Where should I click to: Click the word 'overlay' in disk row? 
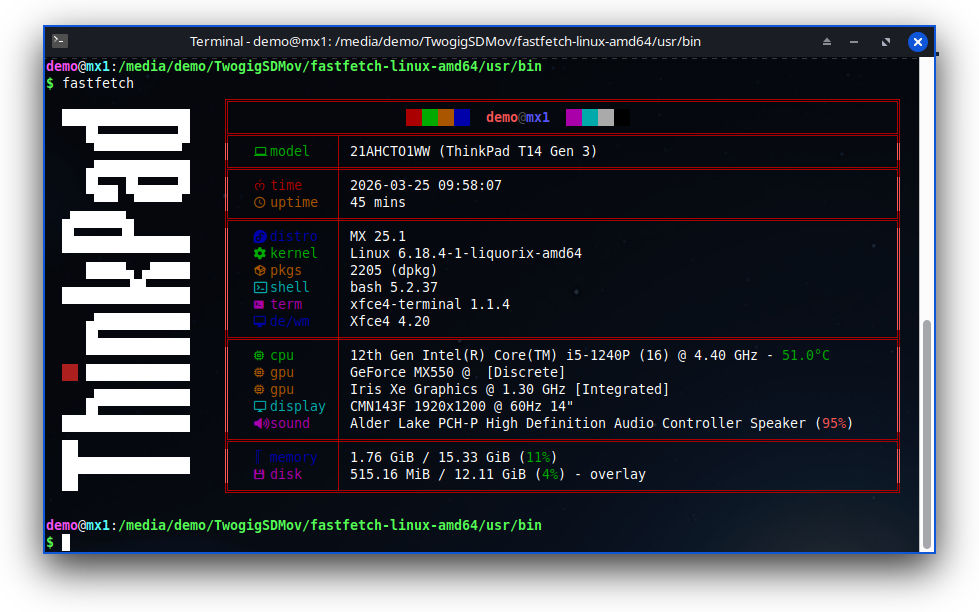617,475
